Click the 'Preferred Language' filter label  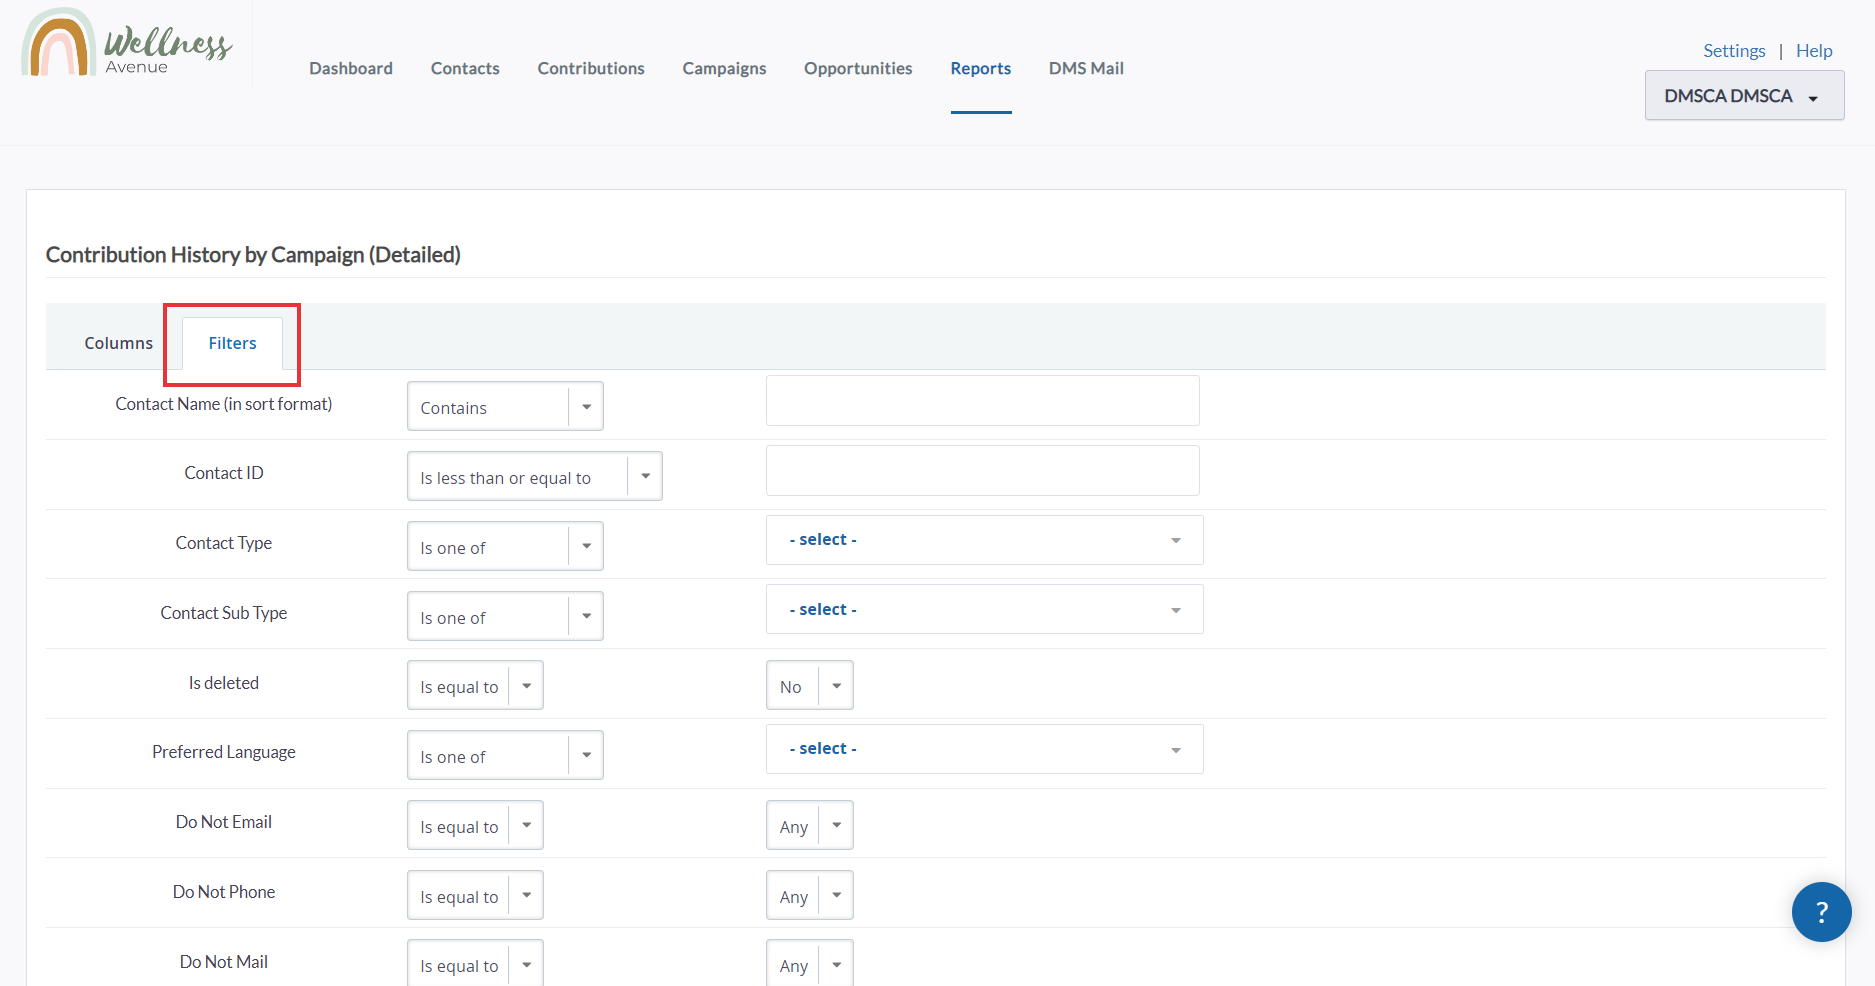tap(224, 752)
